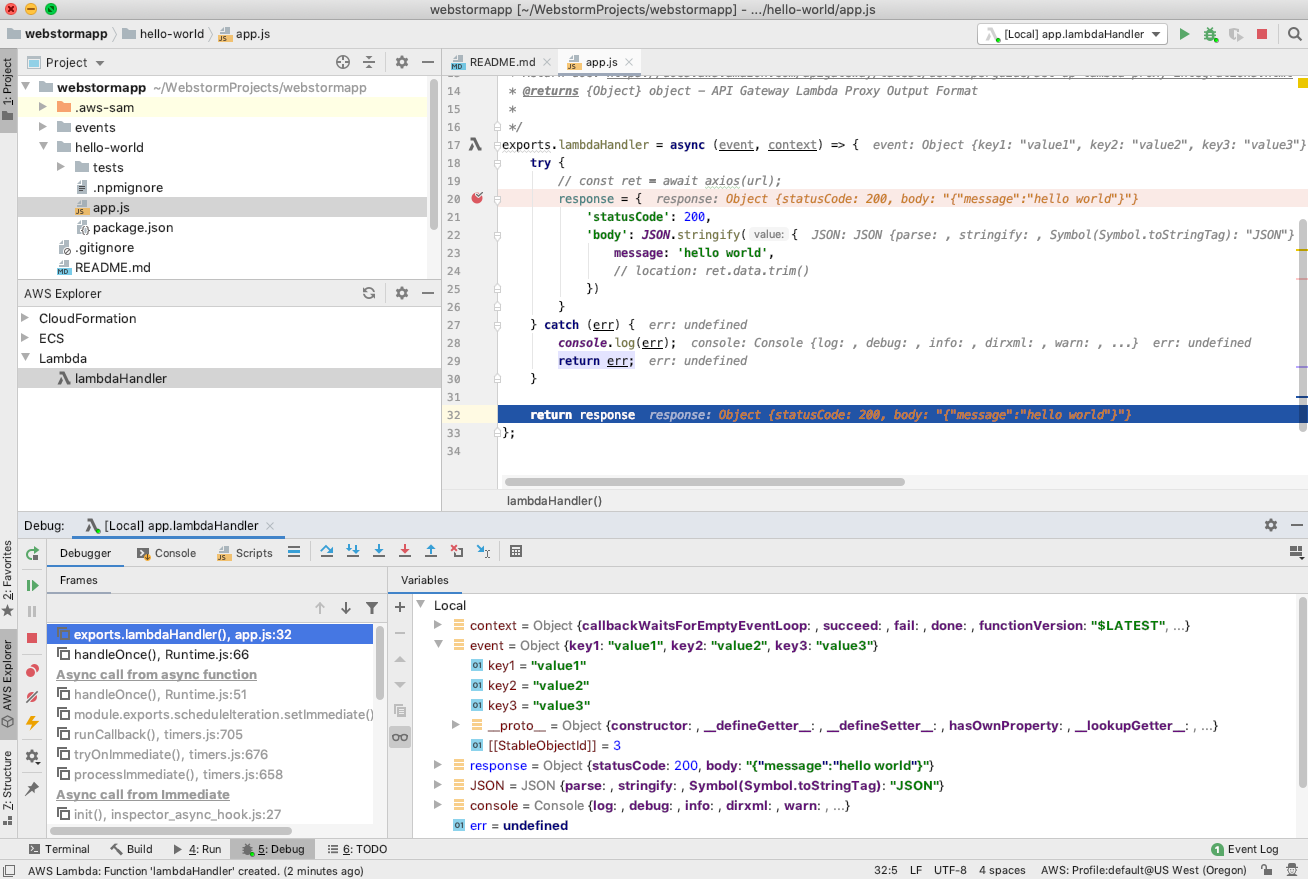The image size is (1308, 879).
Task: View breakpoints red circles icon
Action: coord(32,671)
